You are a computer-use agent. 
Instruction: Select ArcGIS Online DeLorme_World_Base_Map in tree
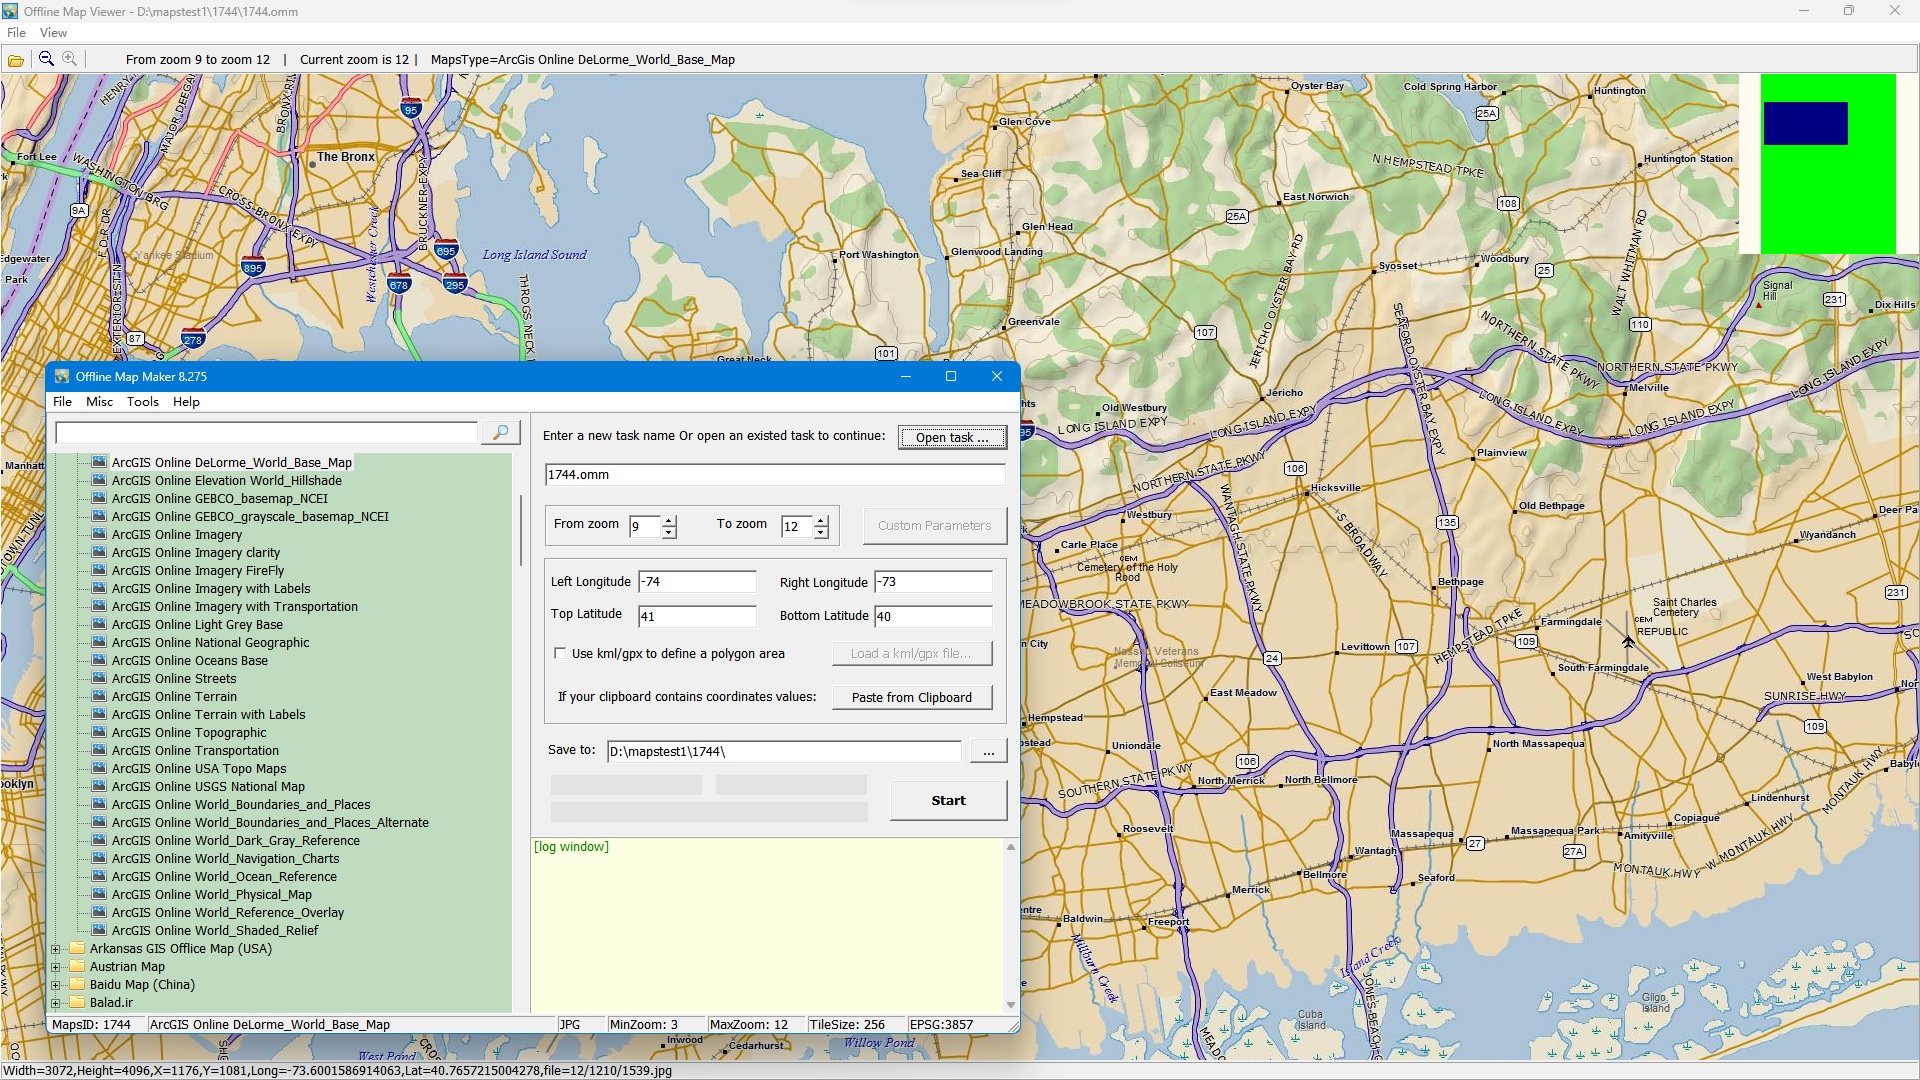point(231,462)
